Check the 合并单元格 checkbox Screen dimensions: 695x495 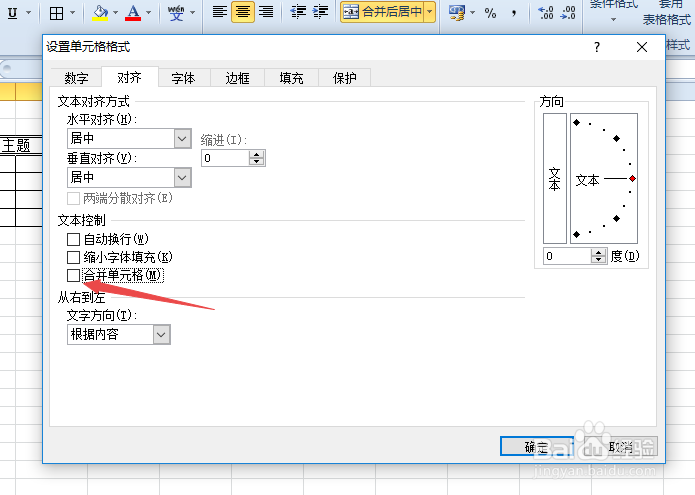coord(74,275)
